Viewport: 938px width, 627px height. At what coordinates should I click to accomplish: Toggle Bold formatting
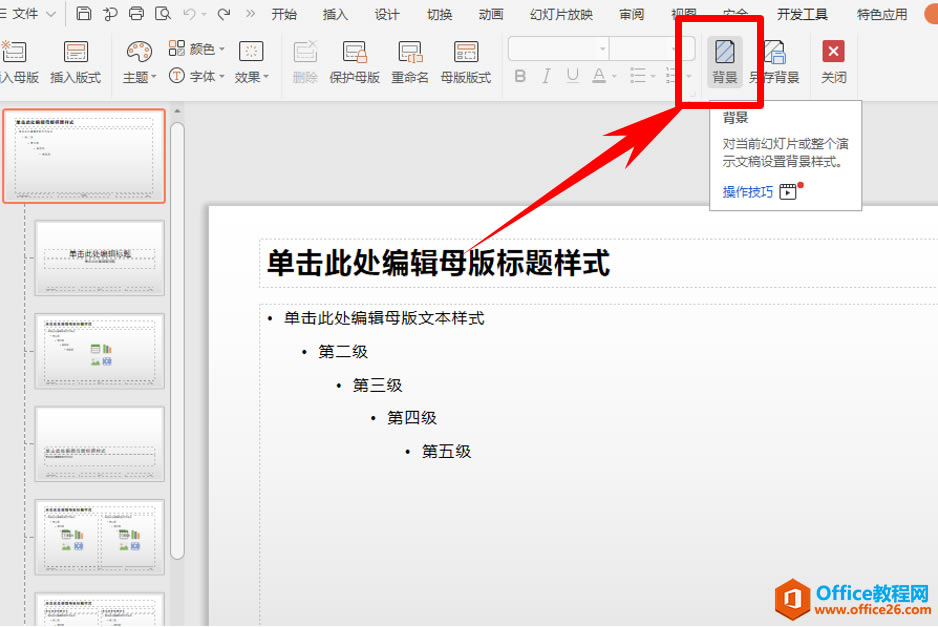(520, 75)
